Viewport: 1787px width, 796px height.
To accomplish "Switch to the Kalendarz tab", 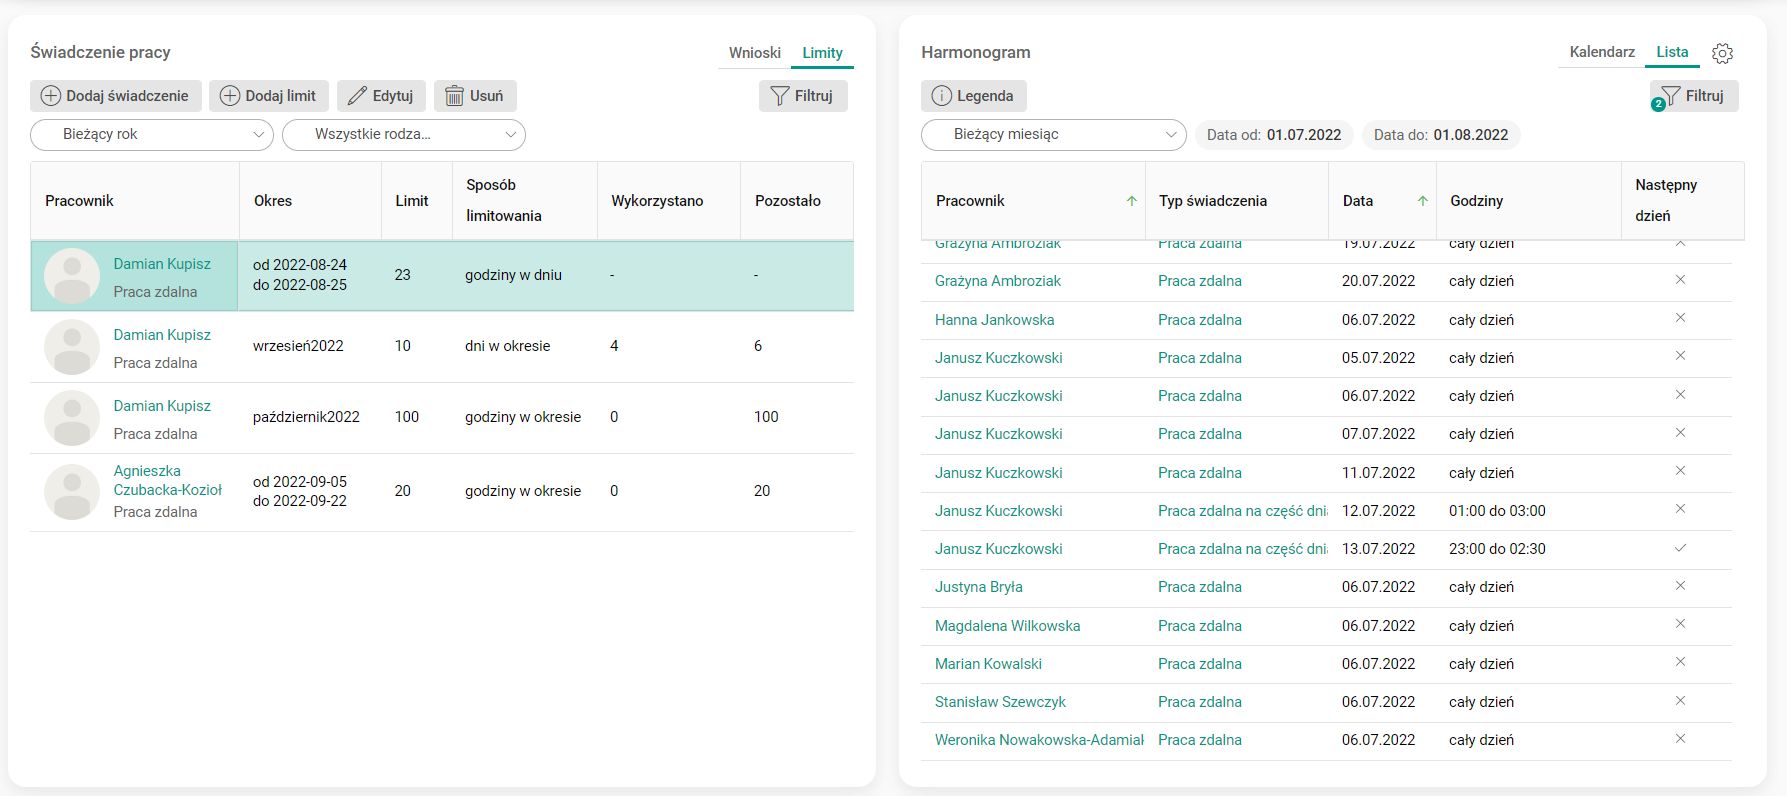I will (1601, 52).
